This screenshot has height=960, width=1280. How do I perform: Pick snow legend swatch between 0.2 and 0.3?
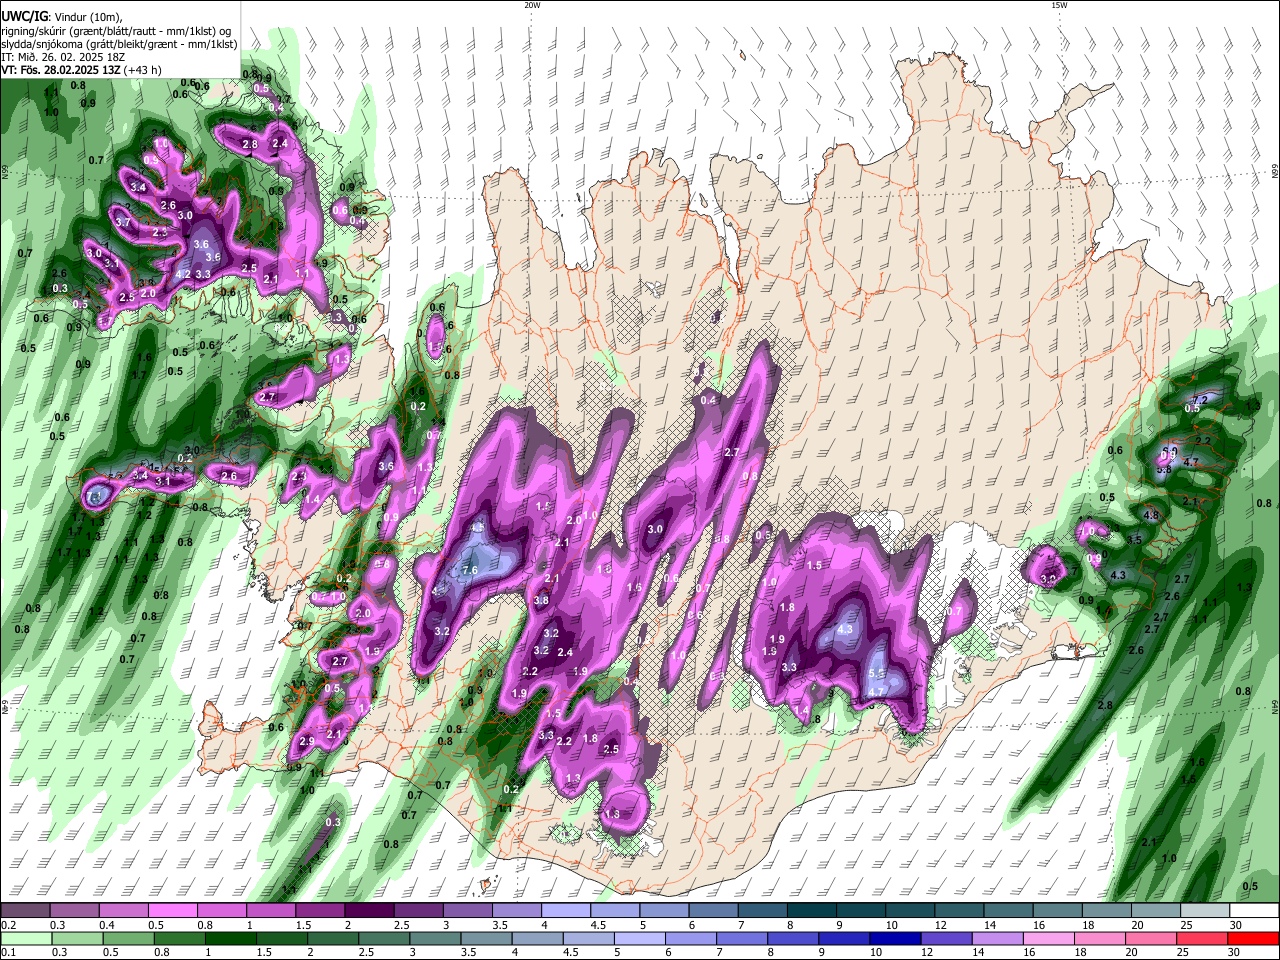(25, 911)
